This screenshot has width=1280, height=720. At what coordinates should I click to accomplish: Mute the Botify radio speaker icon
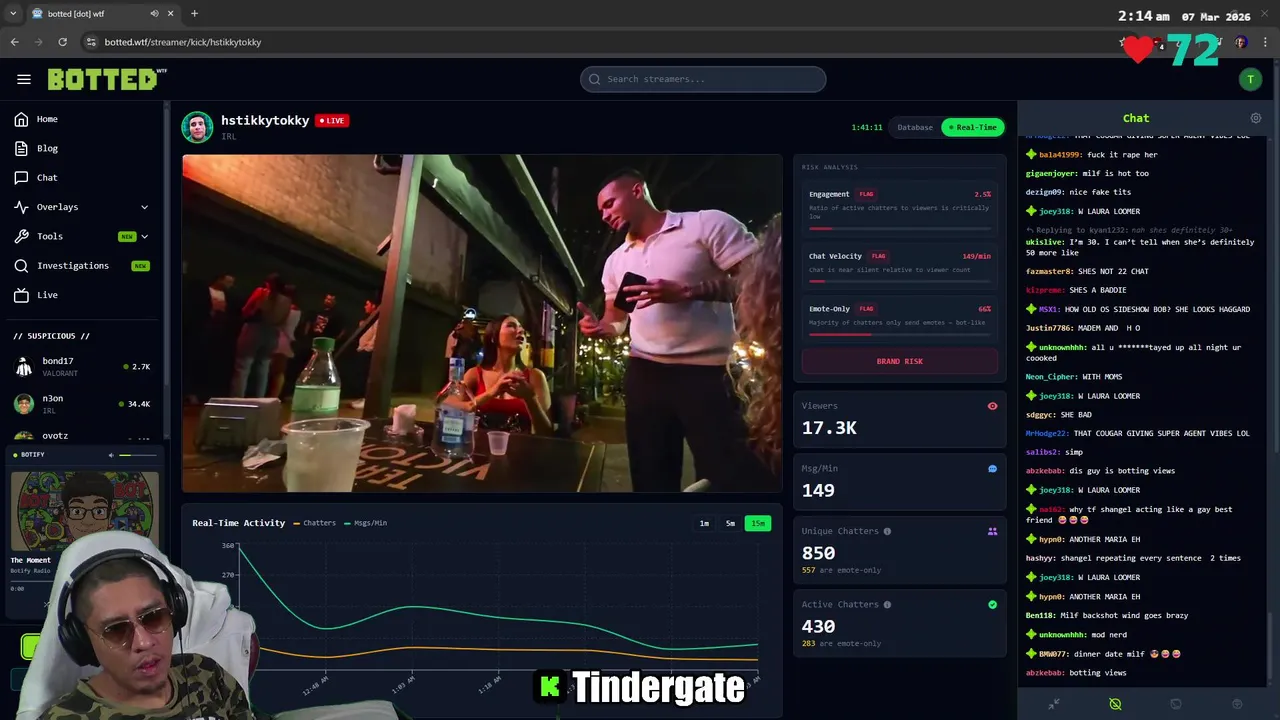point(111,455)
